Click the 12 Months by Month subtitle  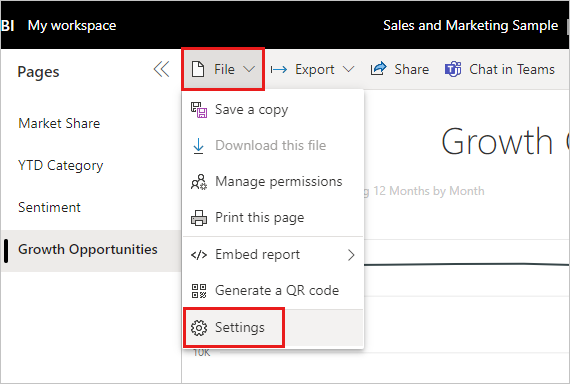[429, 191]
